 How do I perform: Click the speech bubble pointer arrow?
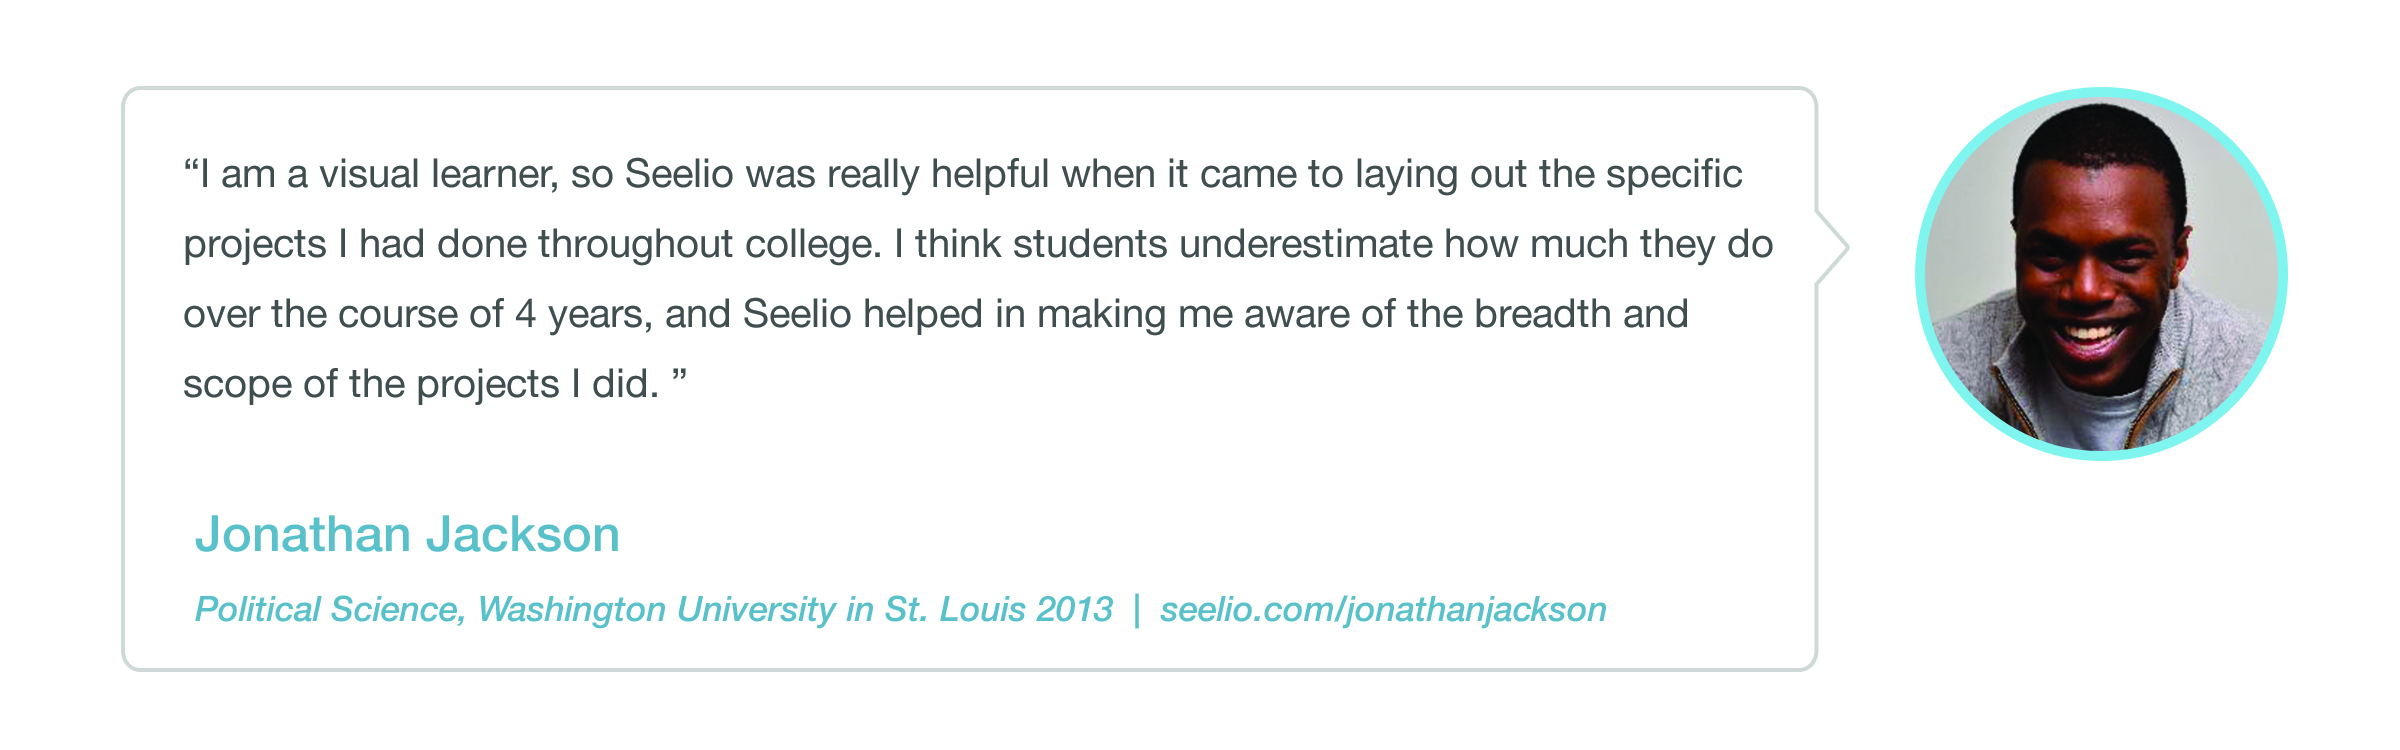(x=1832, y=247)
